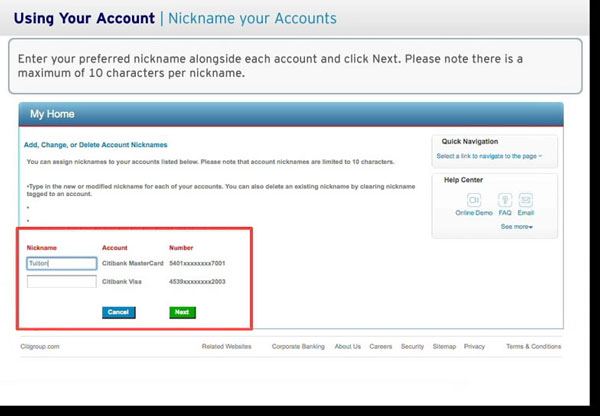The height and width of the screenshot is (416, 600).
Task: Open the Online Demo video icon
Action: pos(474,200)
